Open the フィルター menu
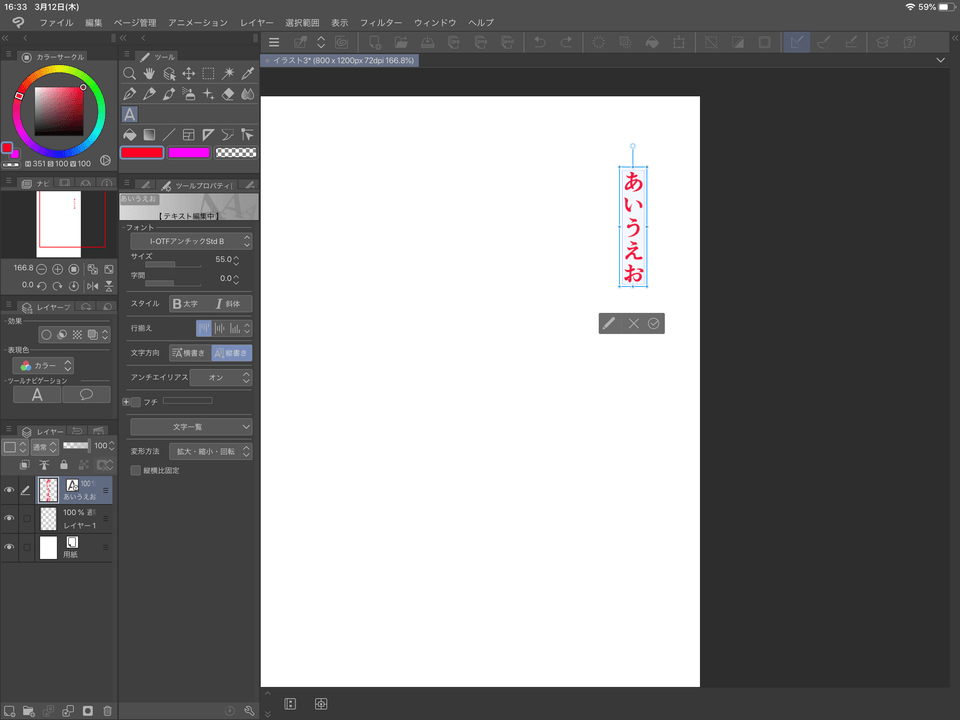The width and height of the screenshot is (960, 720). [x=380, y=22]
